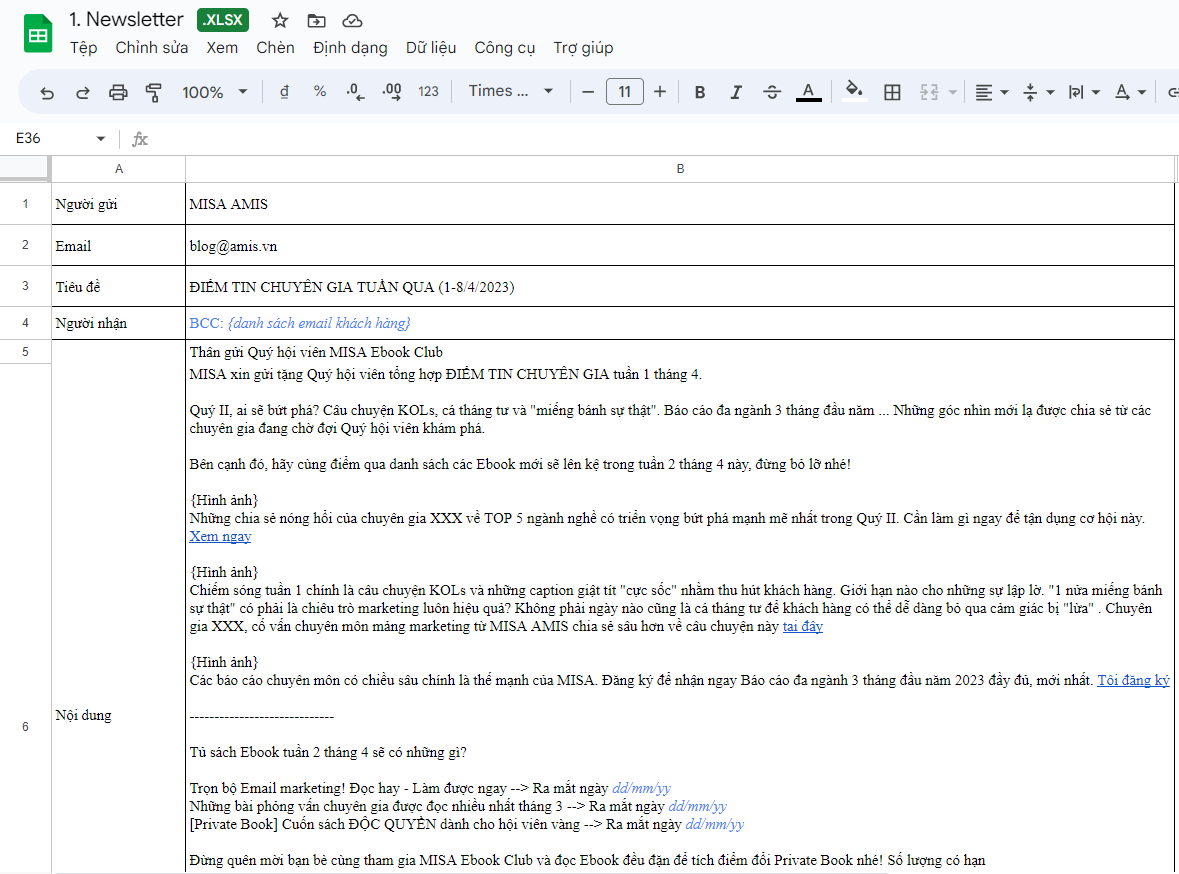
Task: Toggle italic formatting
Action: [x=735, y=92]
